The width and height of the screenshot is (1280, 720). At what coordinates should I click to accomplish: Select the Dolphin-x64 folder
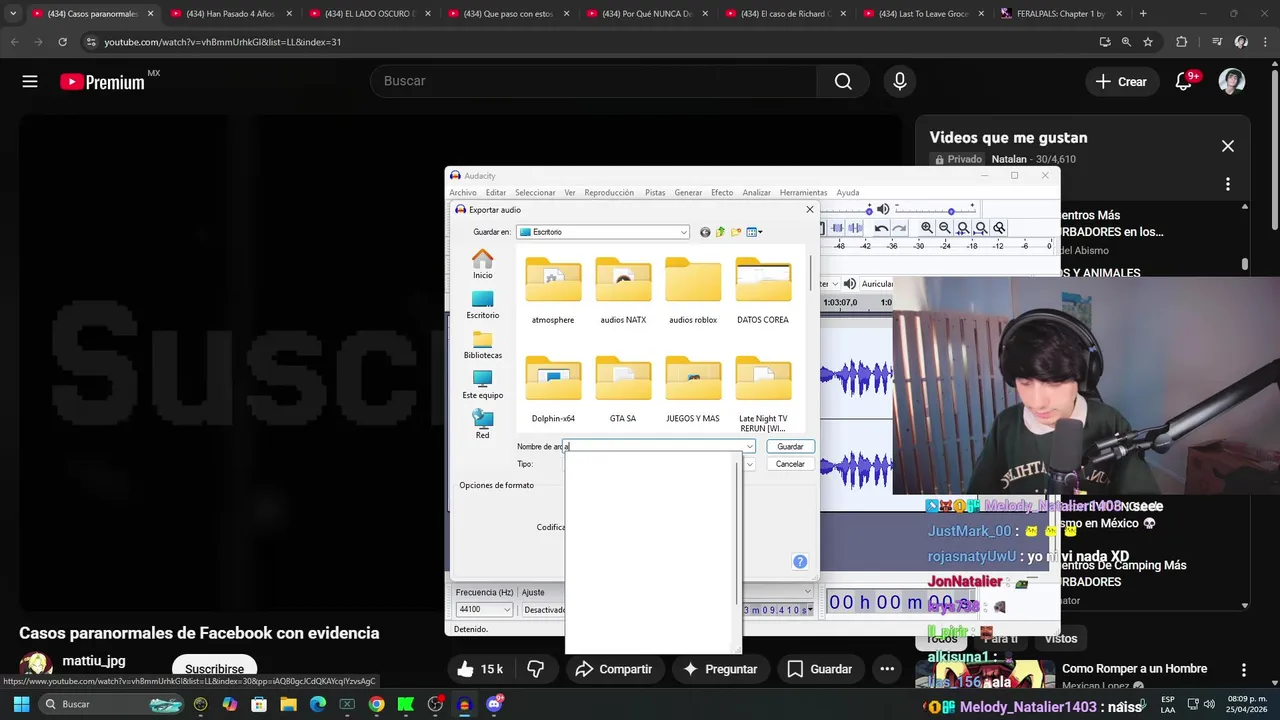tap(553, 389)
